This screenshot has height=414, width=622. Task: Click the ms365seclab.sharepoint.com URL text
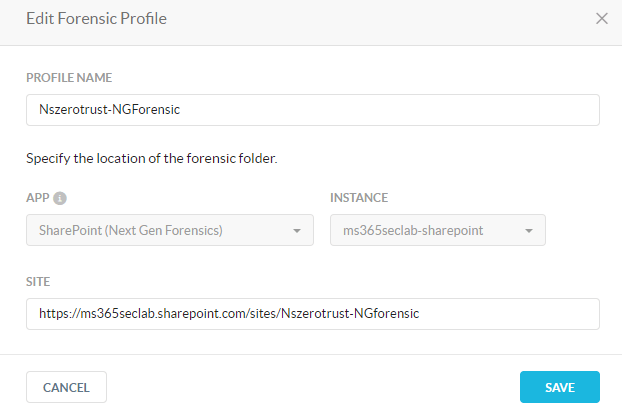229,314
